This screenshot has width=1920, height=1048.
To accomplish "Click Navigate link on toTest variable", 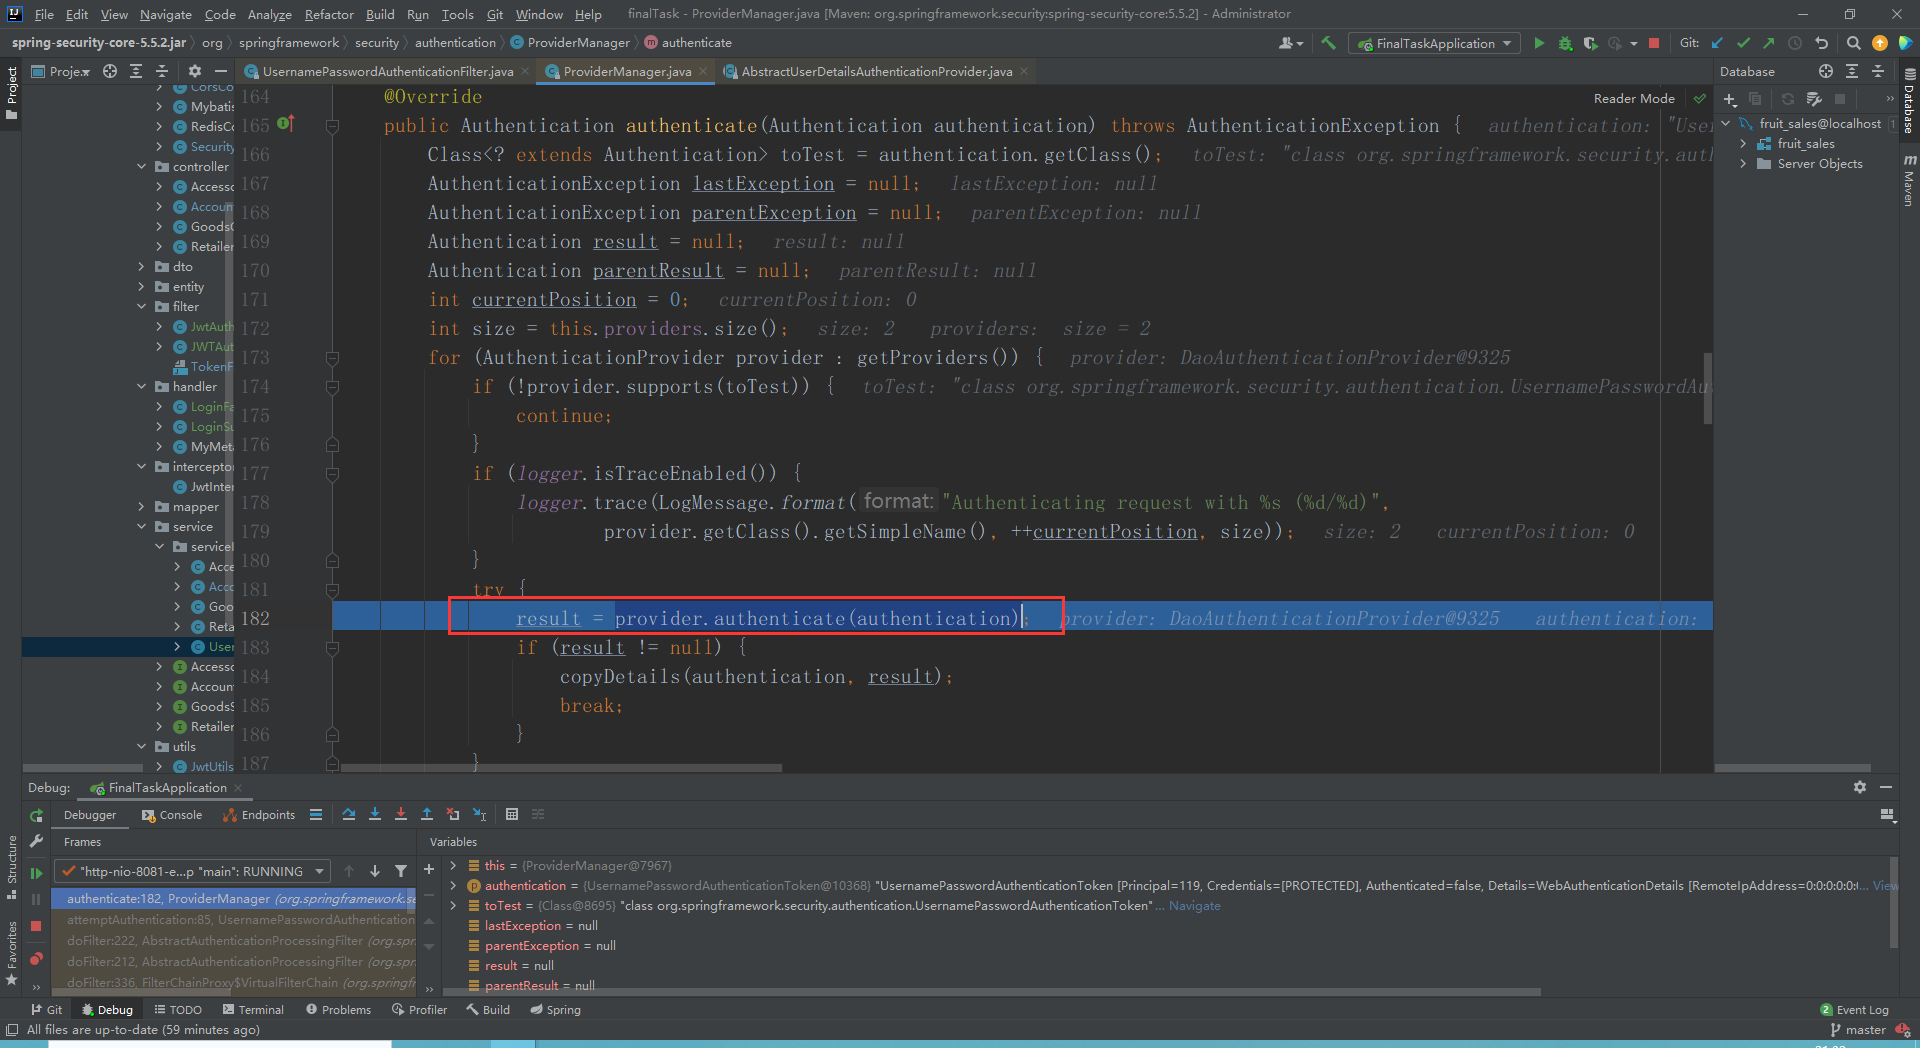I will point(1194,905).
